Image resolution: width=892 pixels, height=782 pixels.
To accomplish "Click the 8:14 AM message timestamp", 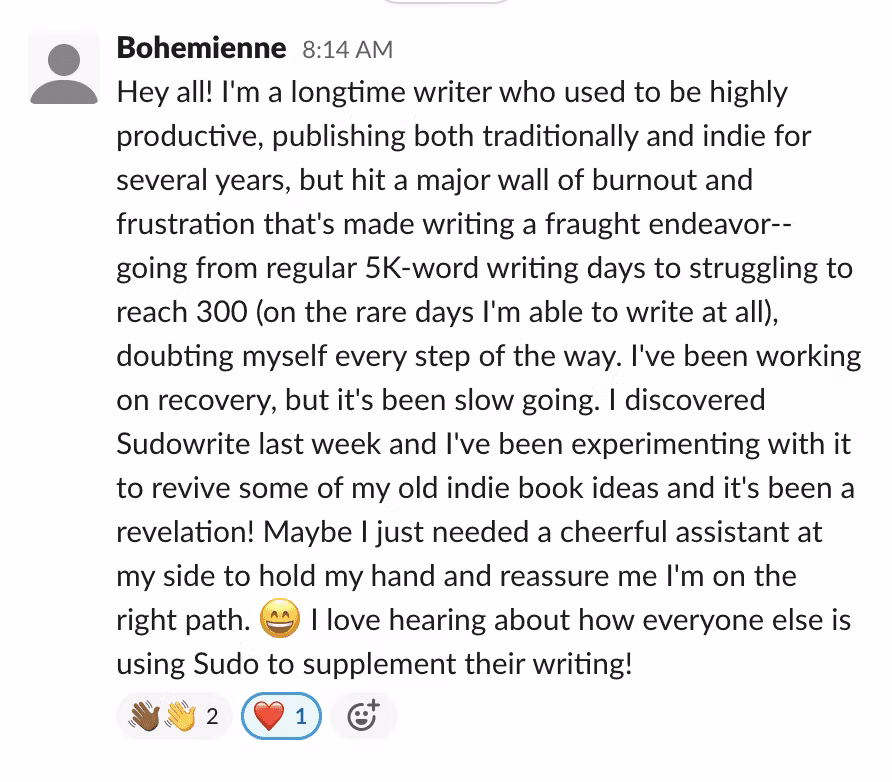I will click(x=347, y=49).
